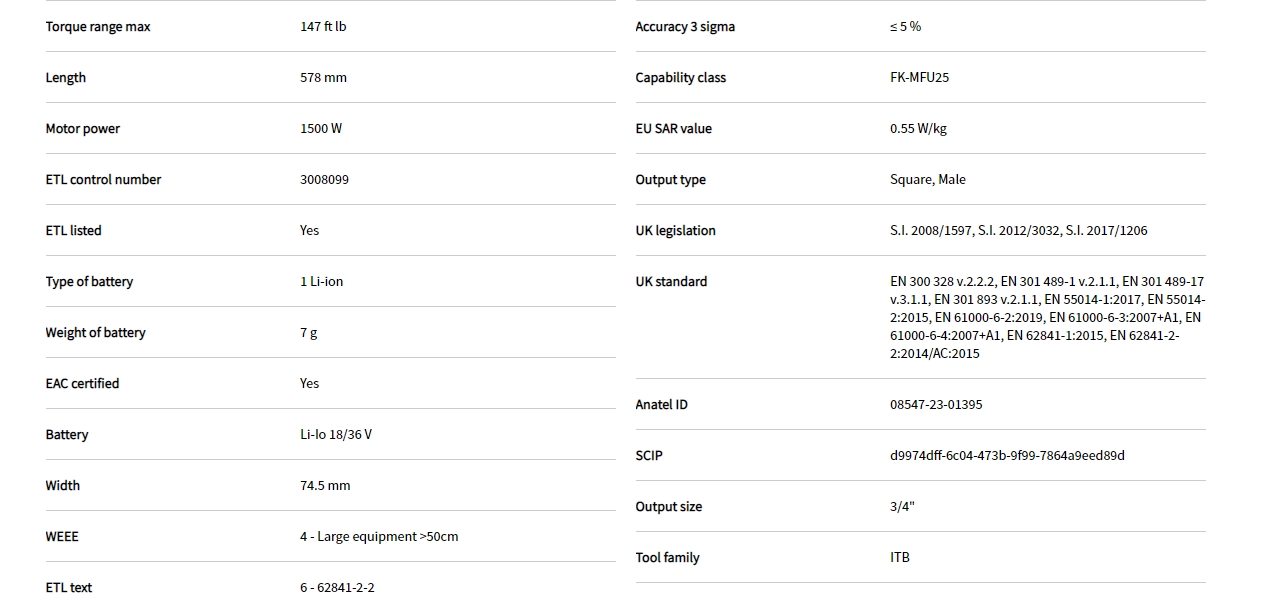Click the Battery Li-Io 18/36 V value
Screen dimensions: 1275x610
click(x=336, y=435)
